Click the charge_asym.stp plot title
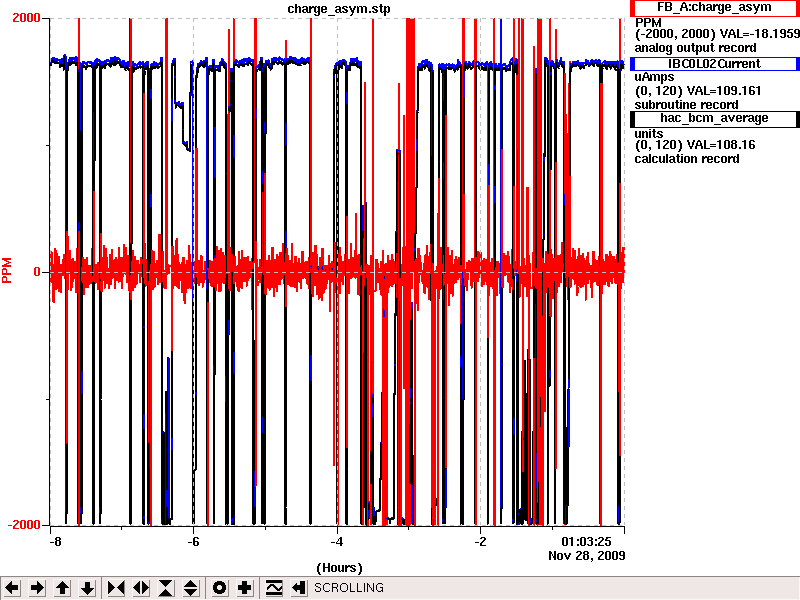This screenshot has height=600, width=800. [339, 9]
